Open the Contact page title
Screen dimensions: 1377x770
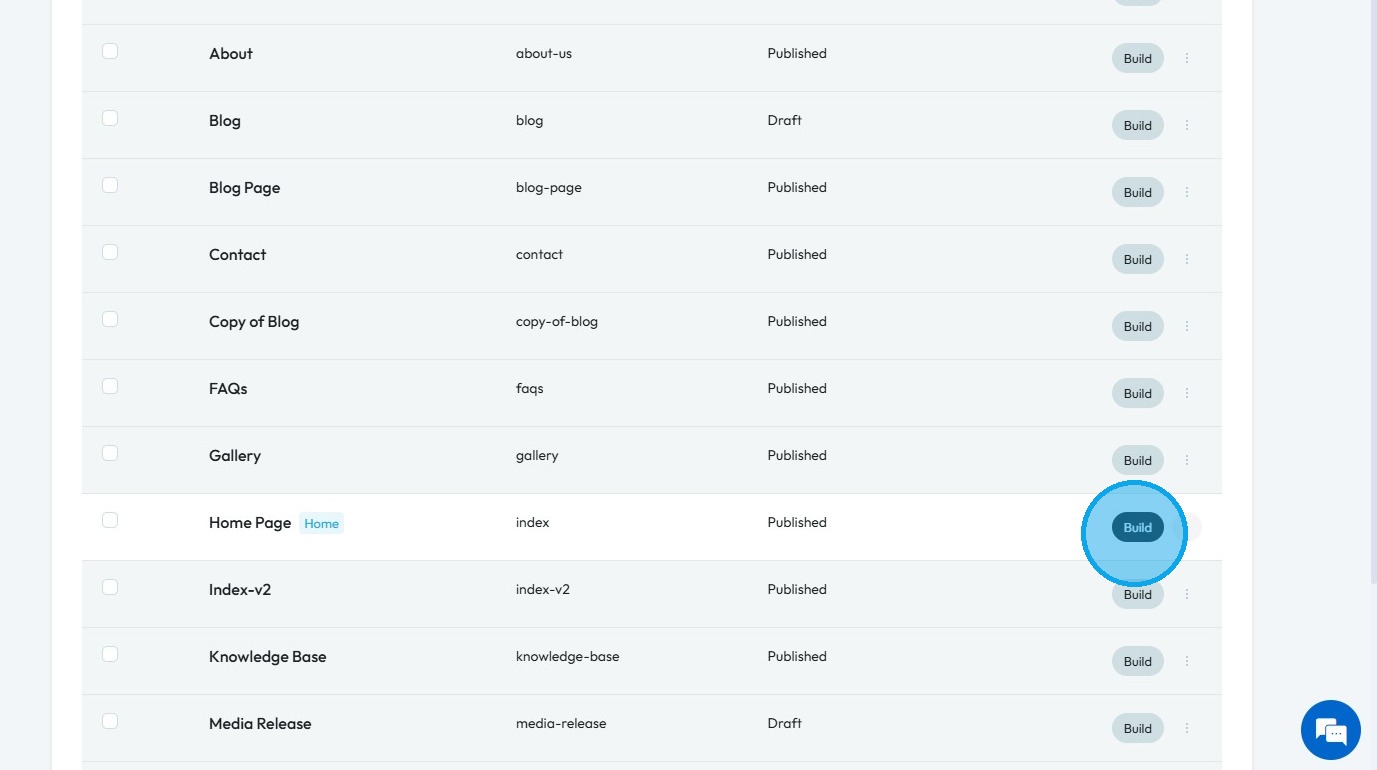pyautogui.click(x=237, y=254)
